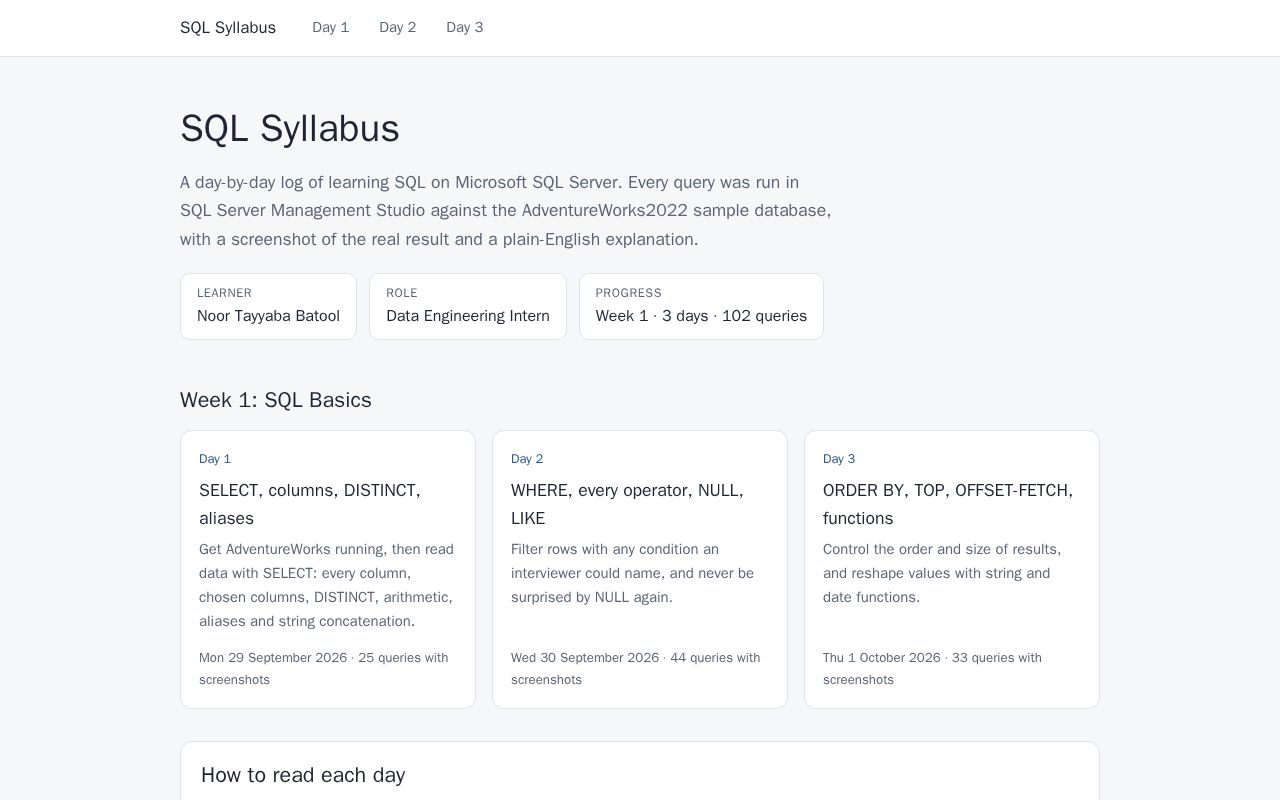1280x800 pixels.
Task: Go to Day 2 in the top navigation
Action: point(397,28)
